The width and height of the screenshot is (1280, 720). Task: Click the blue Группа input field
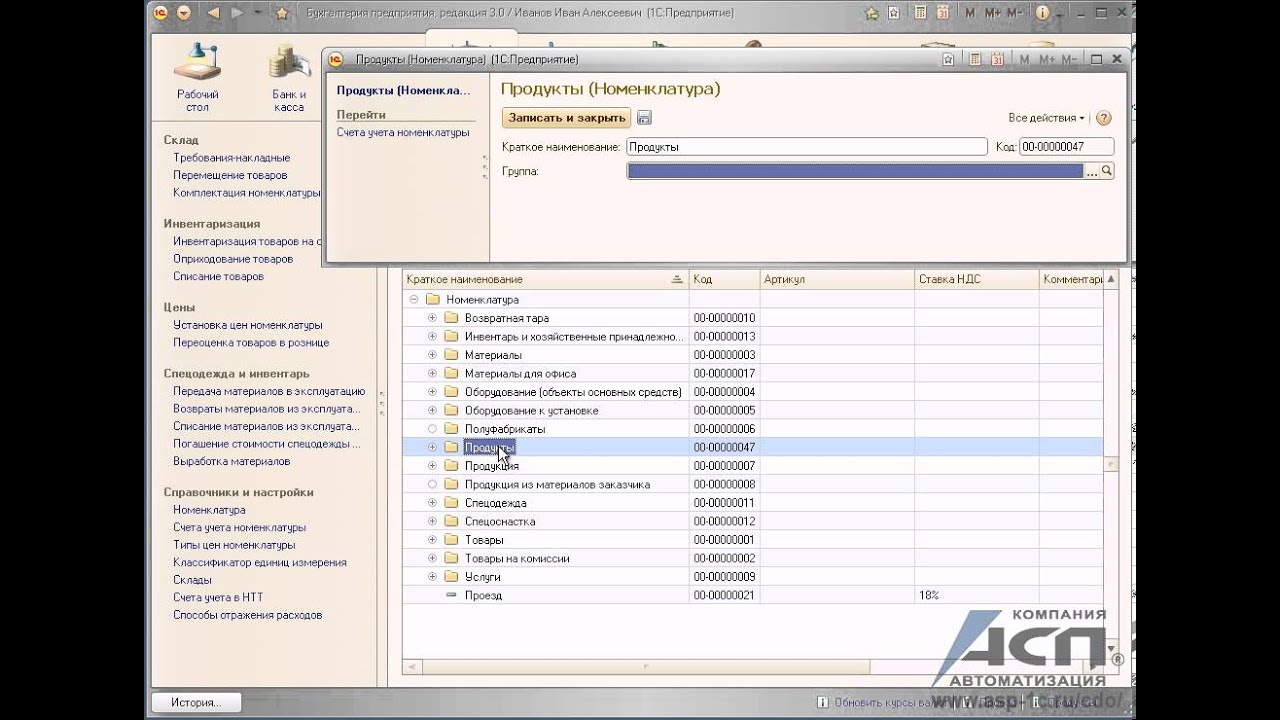tap(855, 171)
